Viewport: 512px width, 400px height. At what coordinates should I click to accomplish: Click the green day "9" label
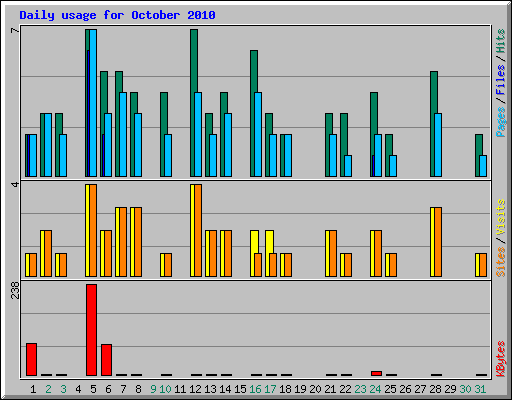153,389
